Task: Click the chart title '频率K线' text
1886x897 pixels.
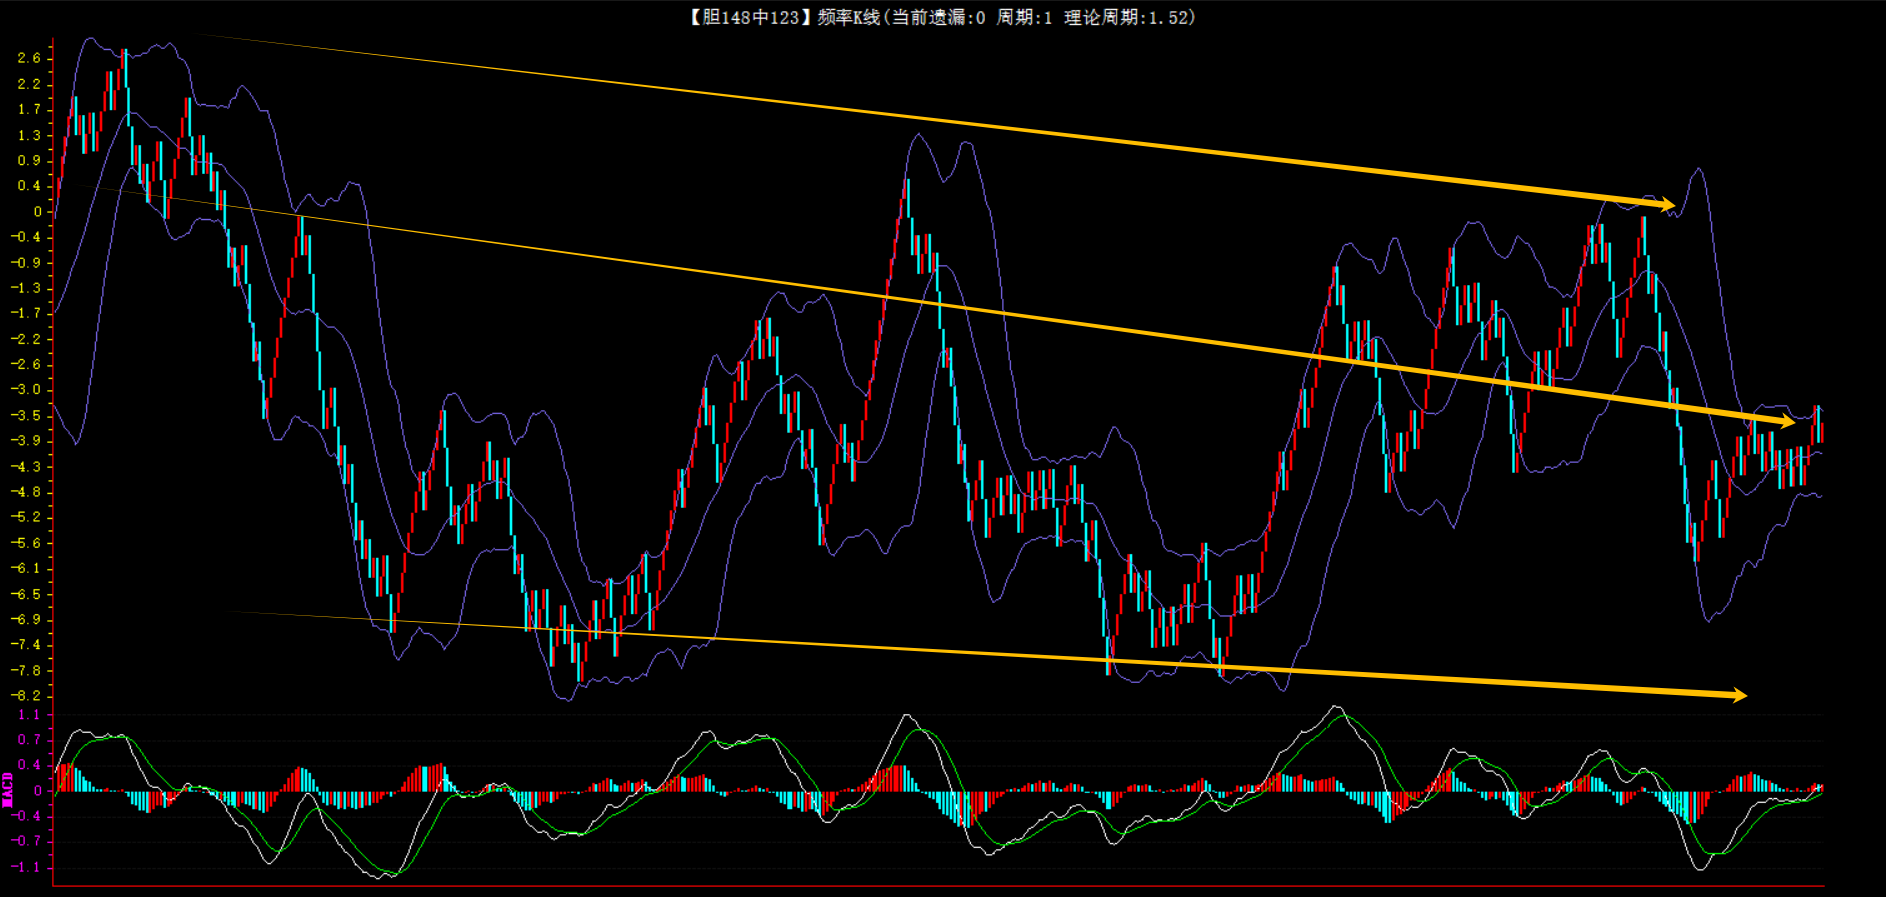Action: coord(848,17)
